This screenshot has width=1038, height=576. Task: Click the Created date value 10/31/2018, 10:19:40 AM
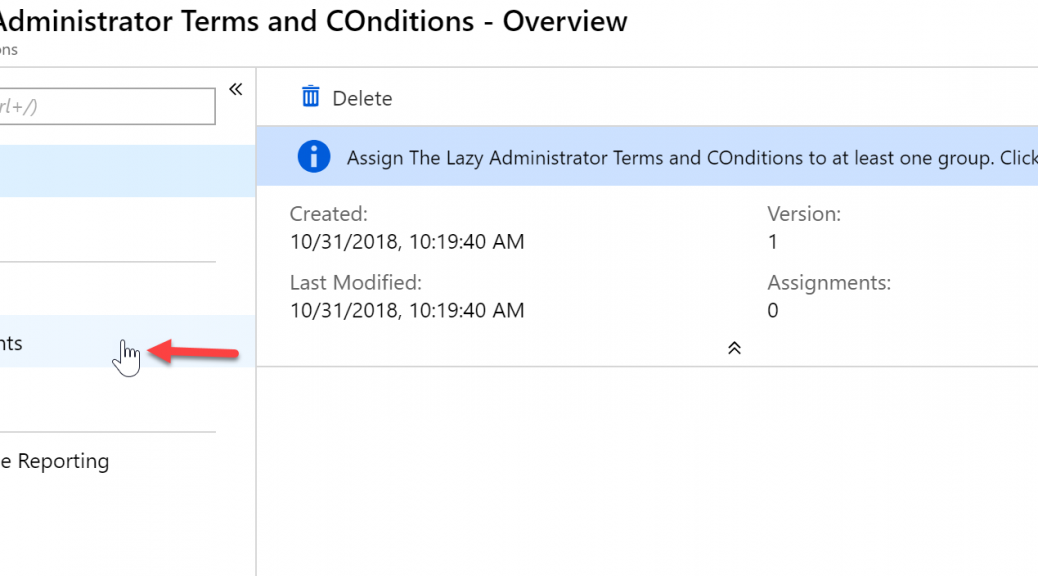407,242
